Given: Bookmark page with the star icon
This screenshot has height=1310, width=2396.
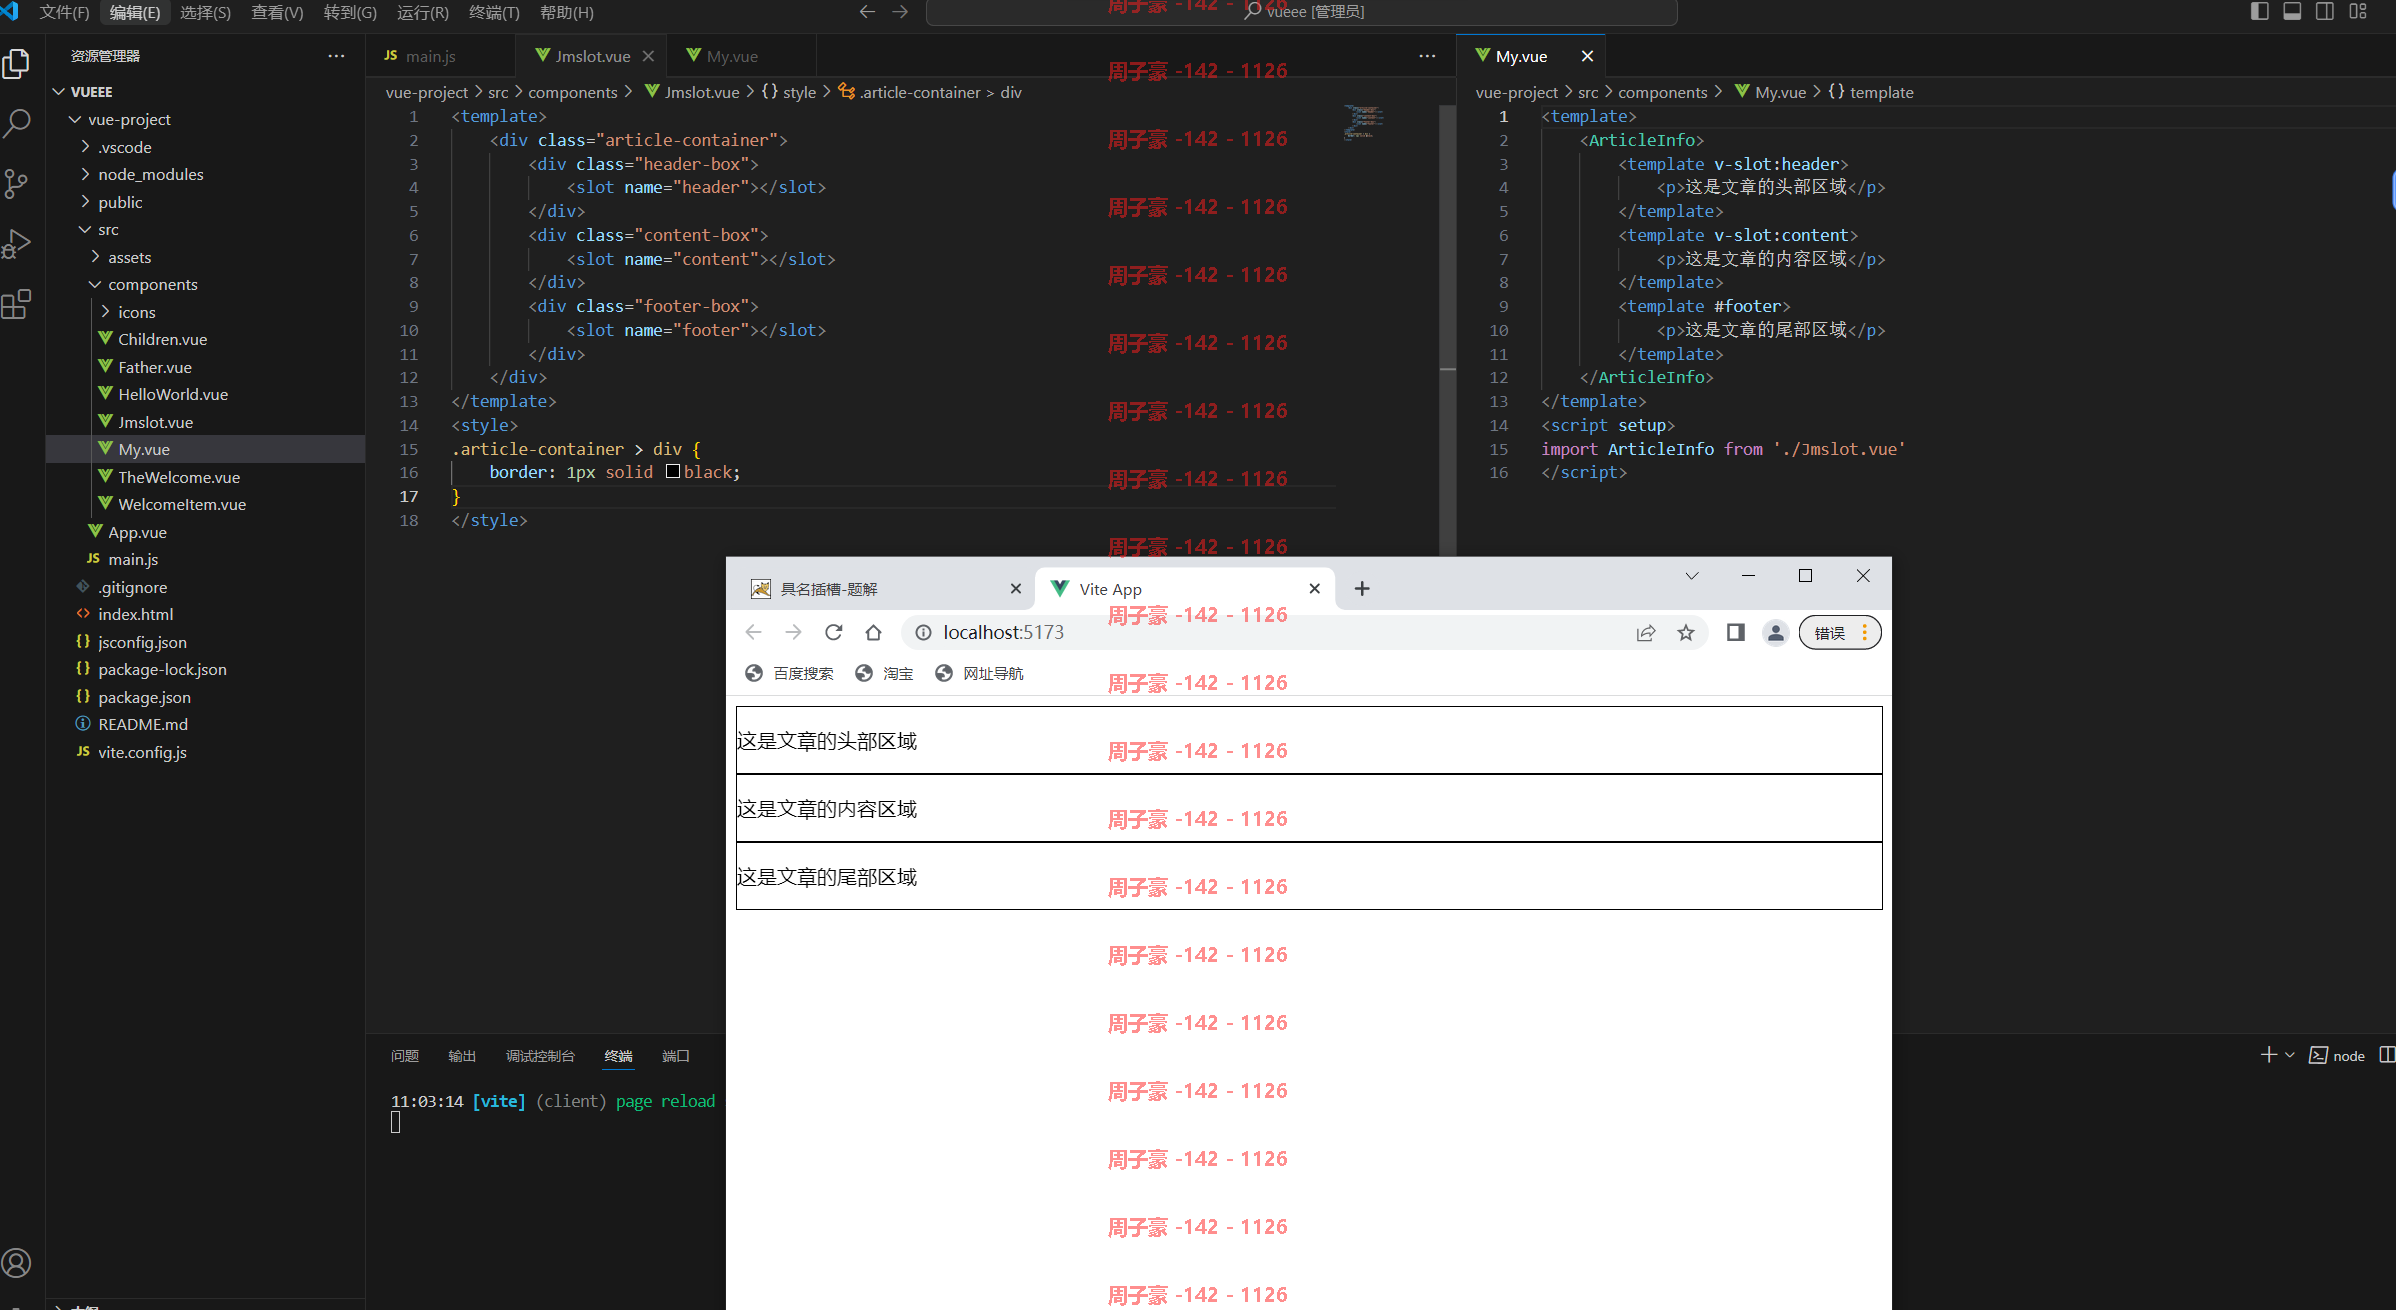Looking at the screenshot, I should click(x=1686, y=632).
